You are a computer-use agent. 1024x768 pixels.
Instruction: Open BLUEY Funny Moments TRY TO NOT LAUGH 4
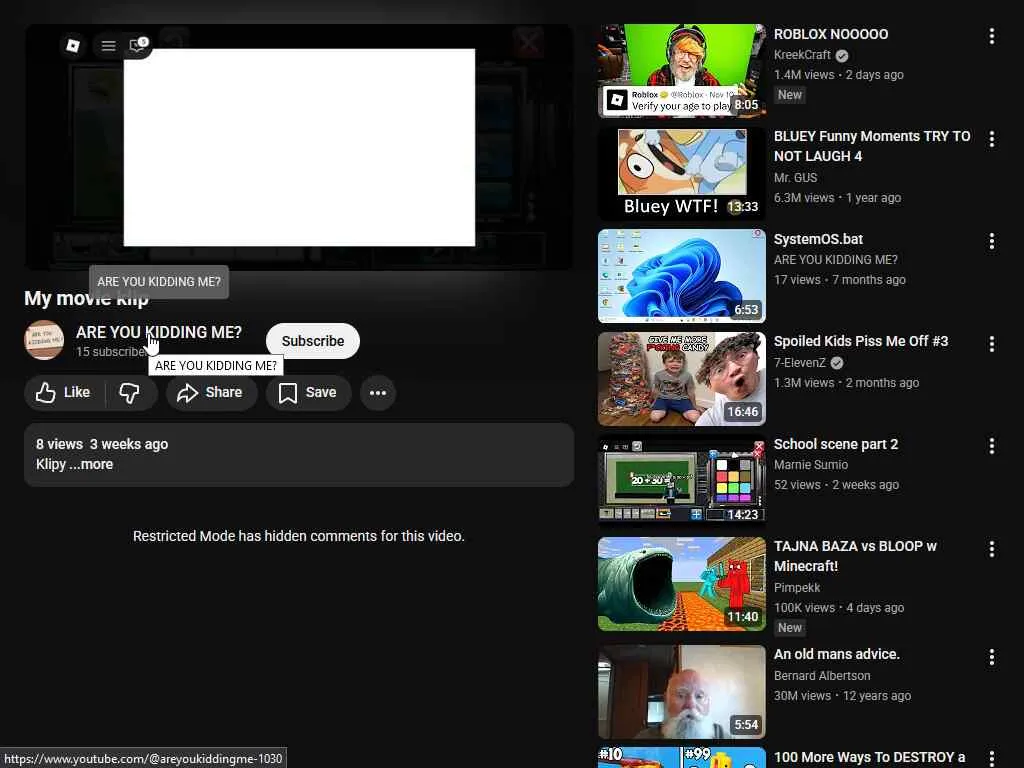tap(872, 146)
